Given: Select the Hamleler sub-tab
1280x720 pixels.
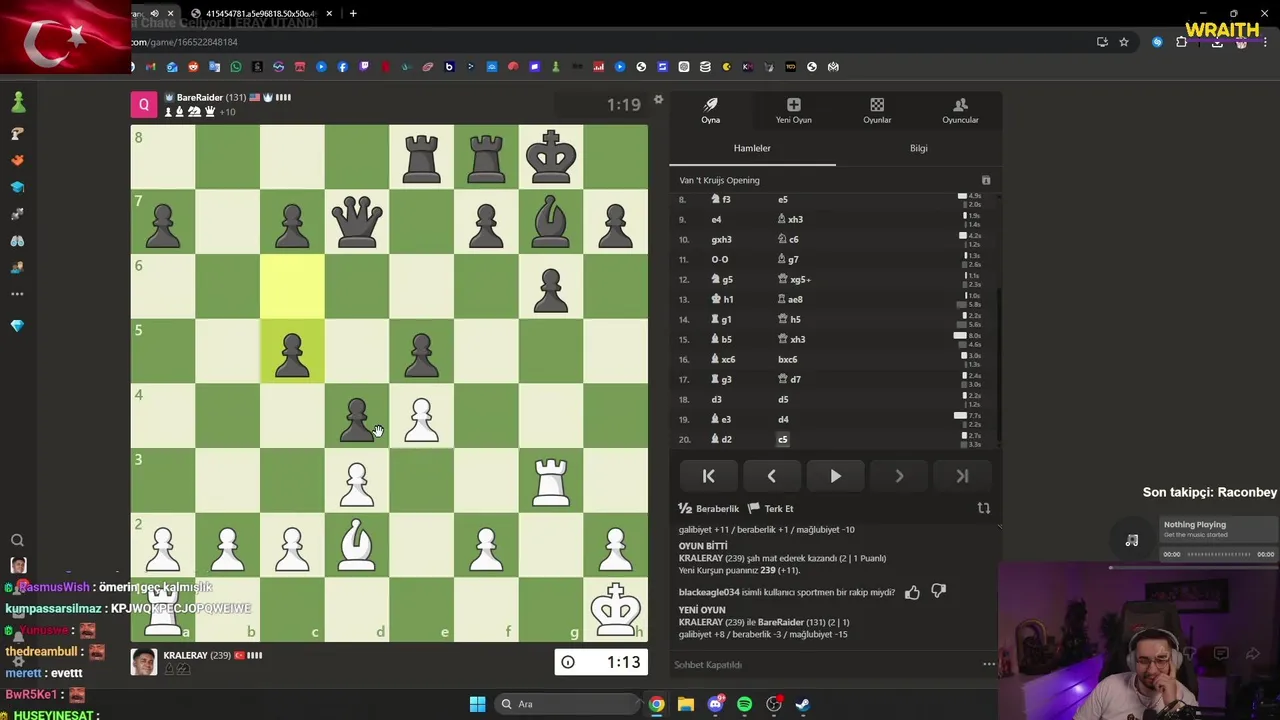Looking at the screenshot, I should [752, 148].
